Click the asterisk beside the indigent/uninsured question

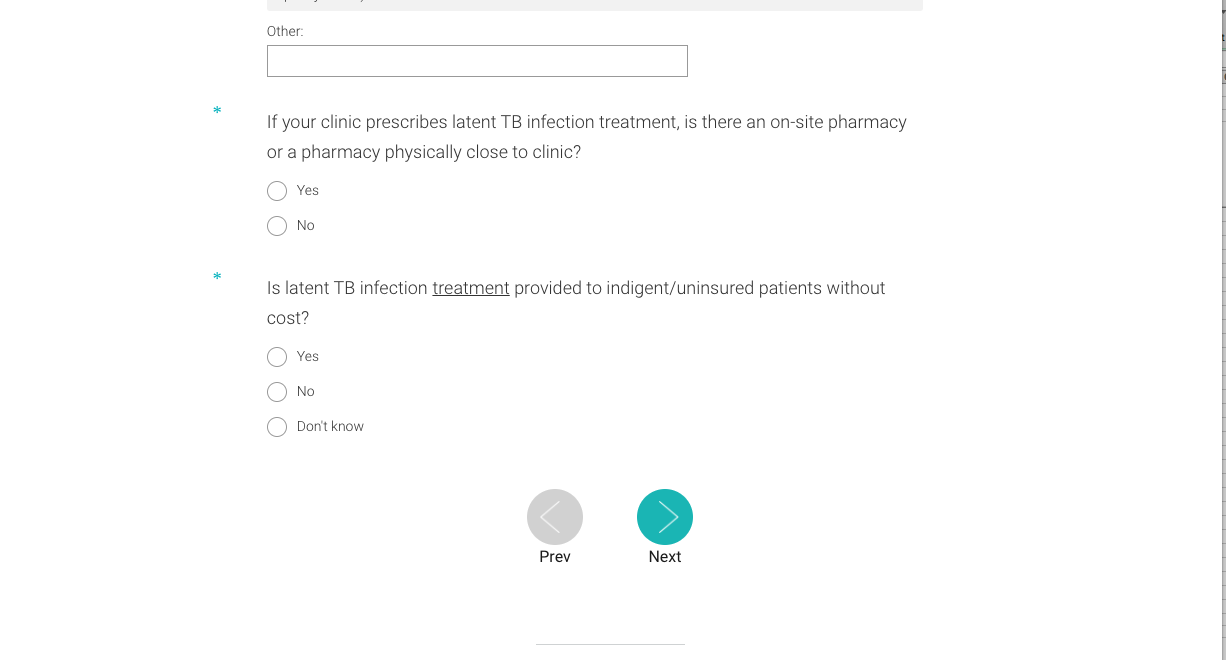(x=217, y=277)
